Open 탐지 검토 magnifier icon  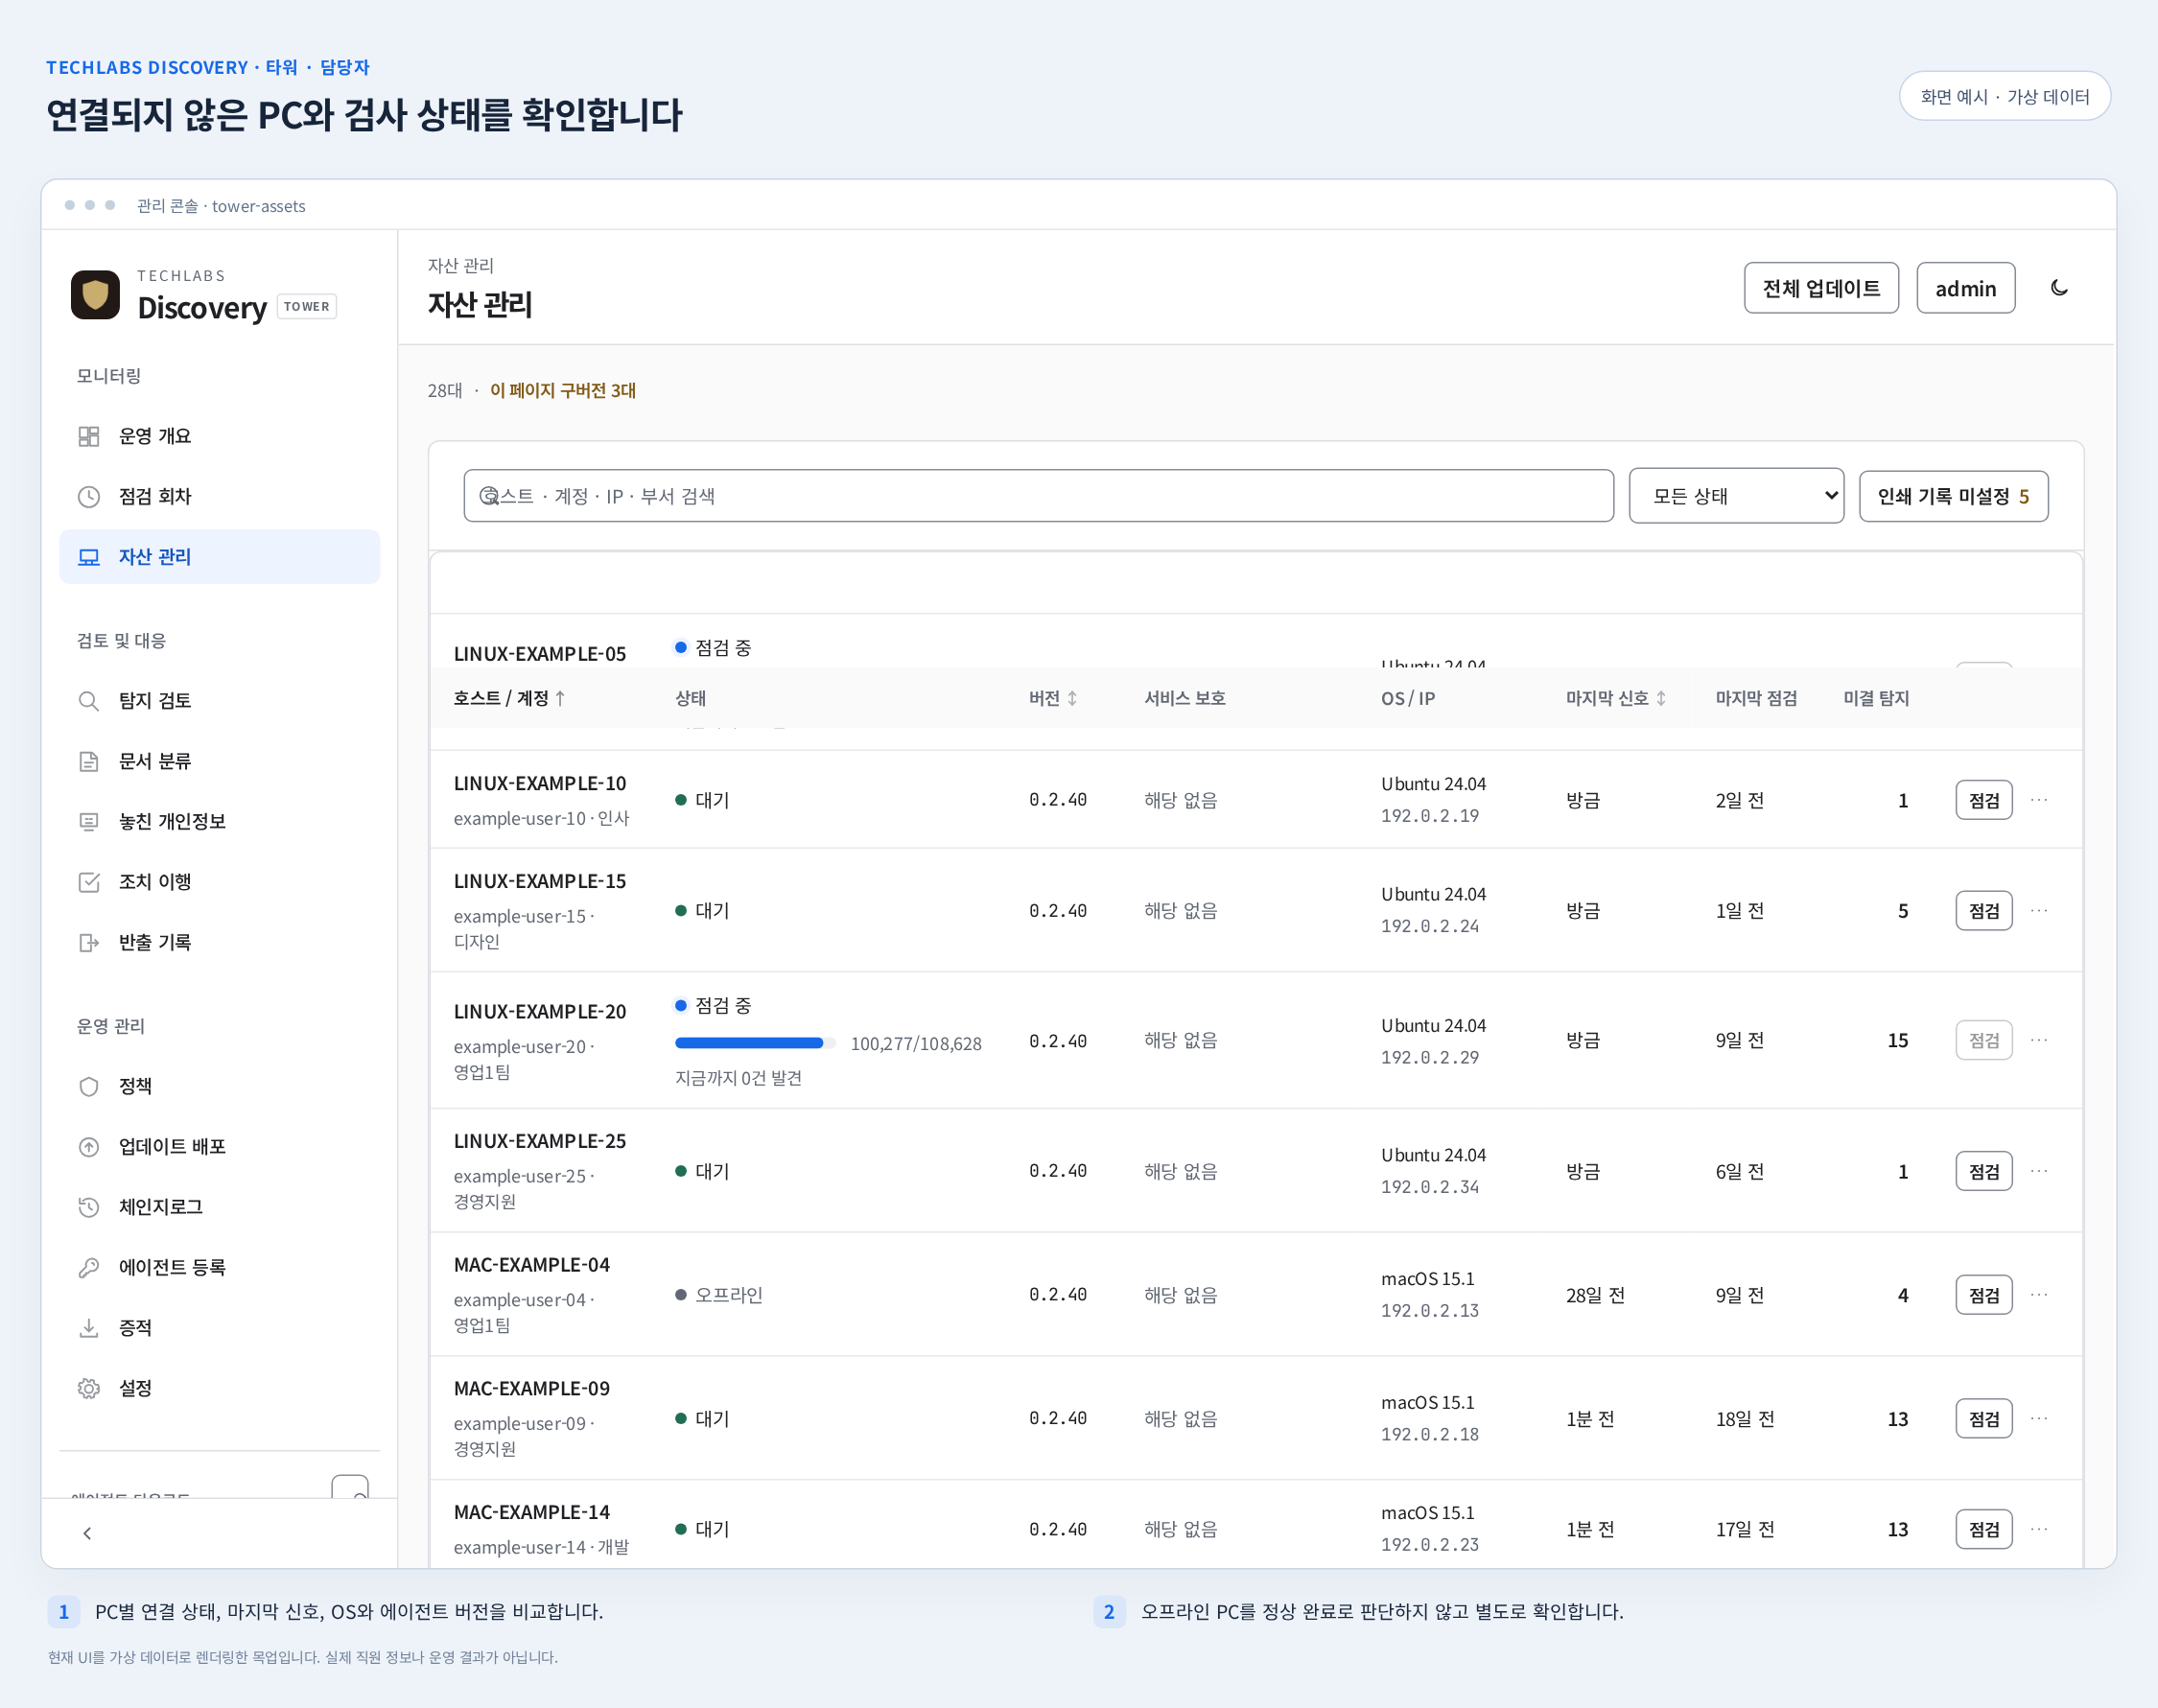(x=89, y=701)
